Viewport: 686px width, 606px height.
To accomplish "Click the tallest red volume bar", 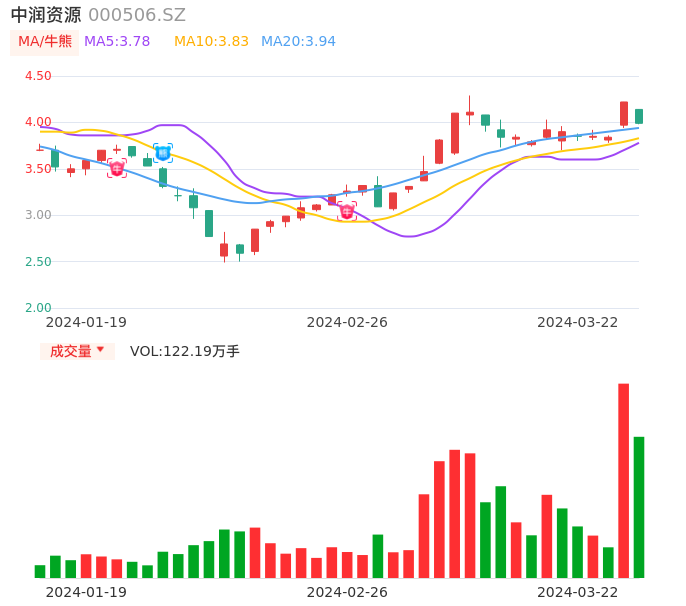I will 623,480.
